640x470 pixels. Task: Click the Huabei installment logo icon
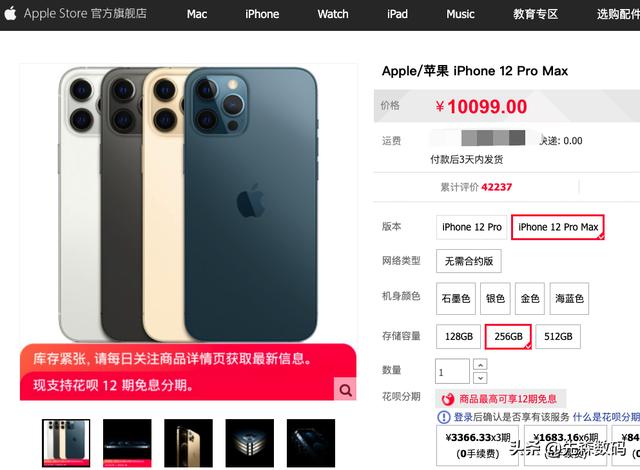click(x=448, y=399)
